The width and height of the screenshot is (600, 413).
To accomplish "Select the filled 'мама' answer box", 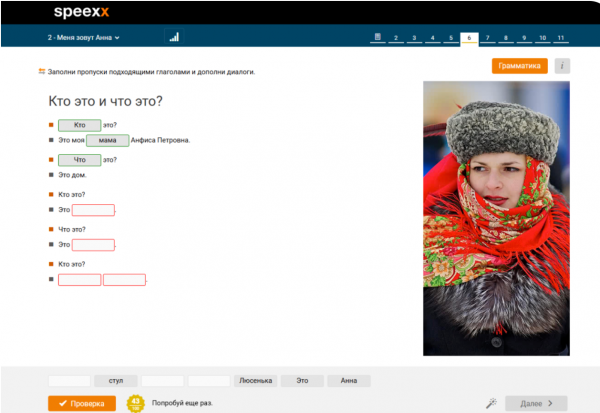I will click(108, 140).
